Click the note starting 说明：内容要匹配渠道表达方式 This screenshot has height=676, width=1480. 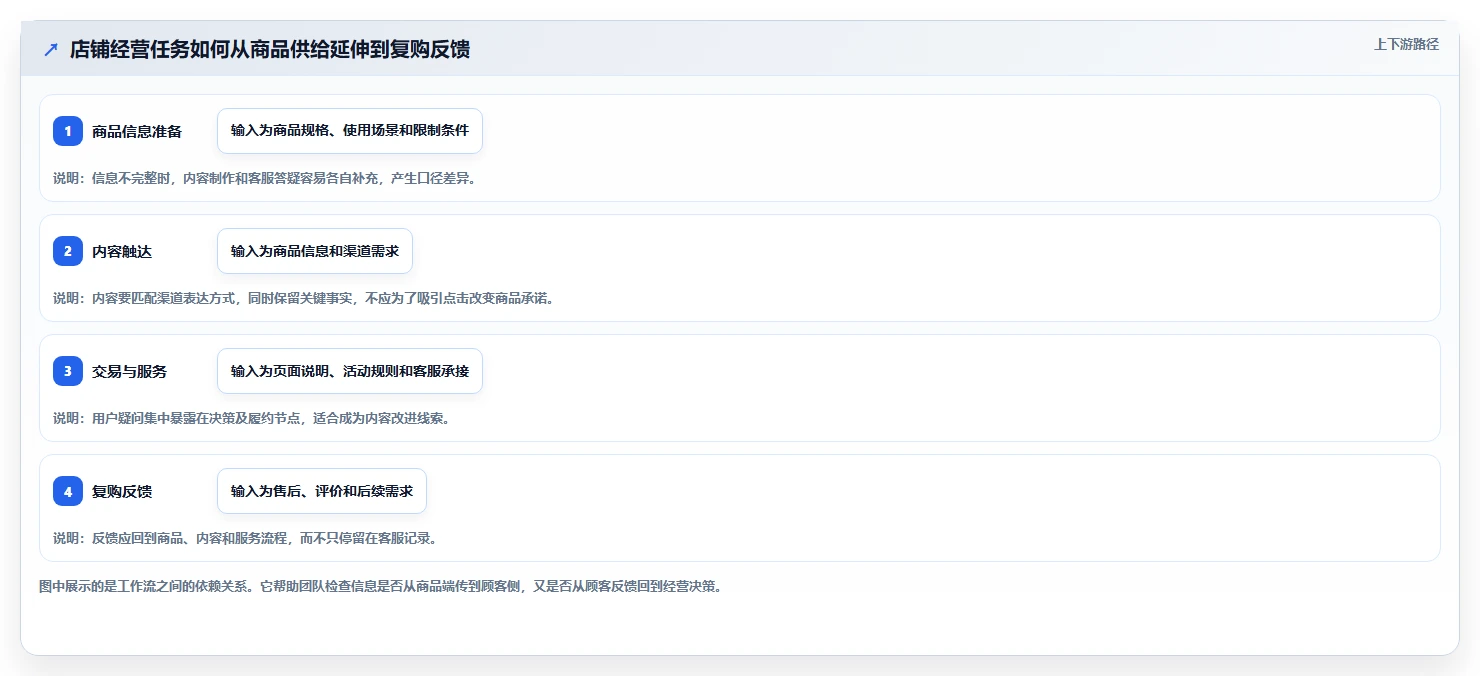pos(303,298)
